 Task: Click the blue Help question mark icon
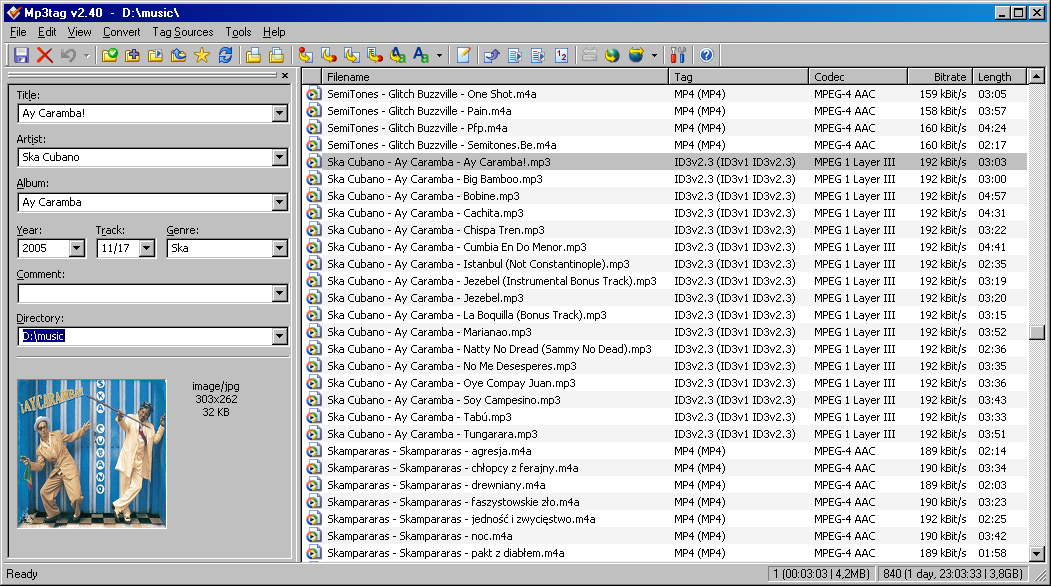click(706, 55)
